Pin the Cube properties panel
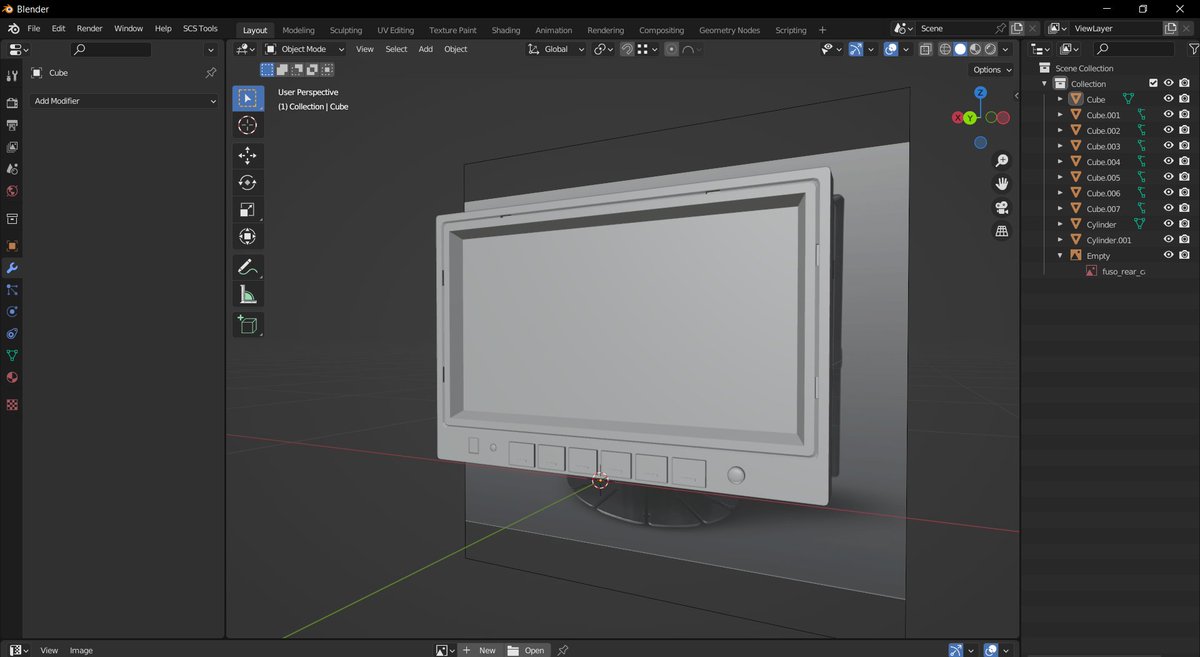Image resolution: width=1200 pixels, height=657 pixels. 210,73
